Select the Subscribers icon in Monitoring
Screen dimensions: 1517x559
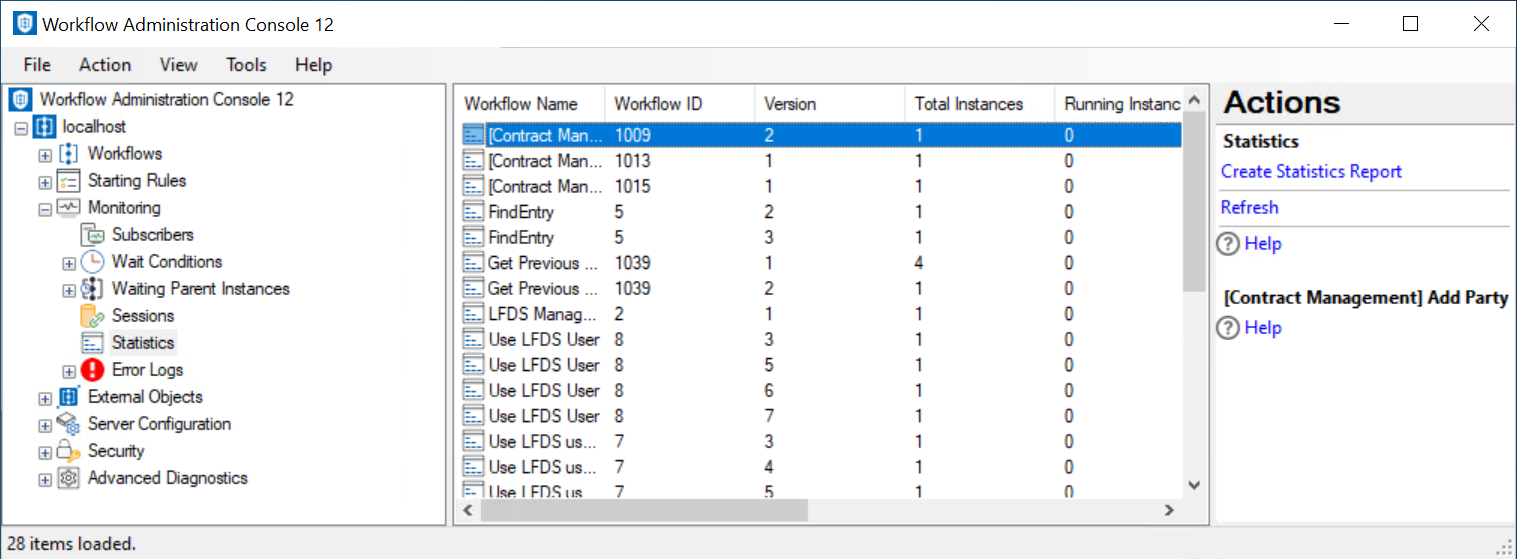(x=93, y=235)
